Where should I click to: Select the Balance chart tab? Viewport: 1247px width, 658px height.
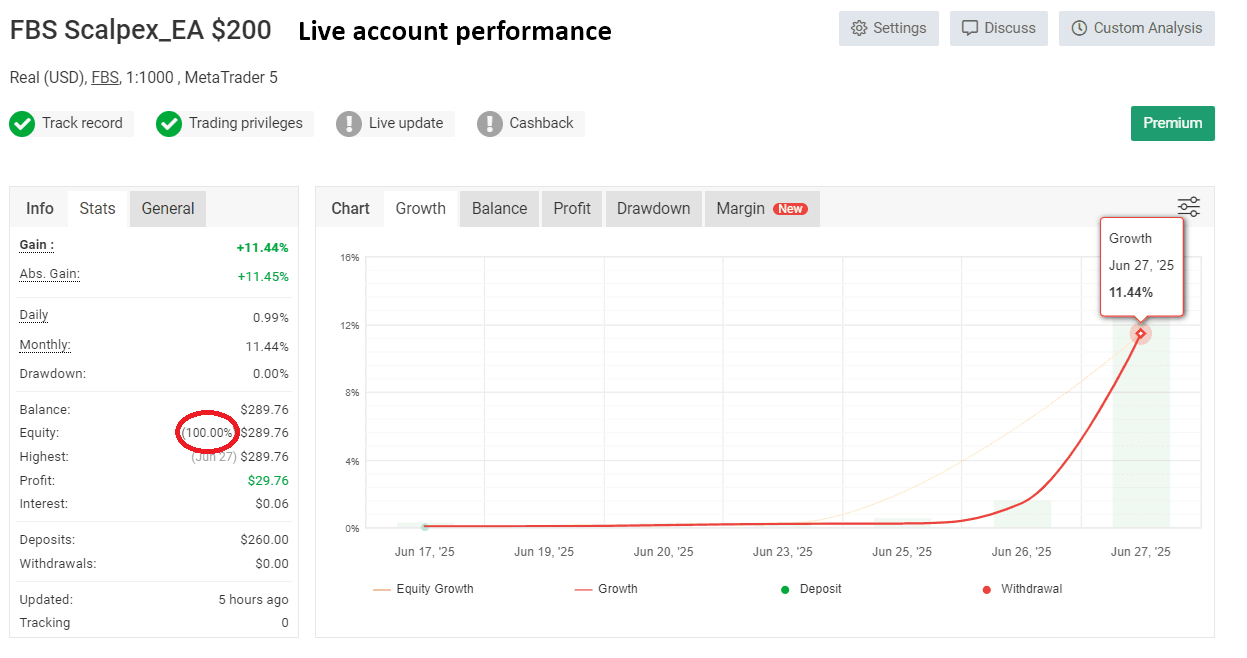click(x=499, y=208)
